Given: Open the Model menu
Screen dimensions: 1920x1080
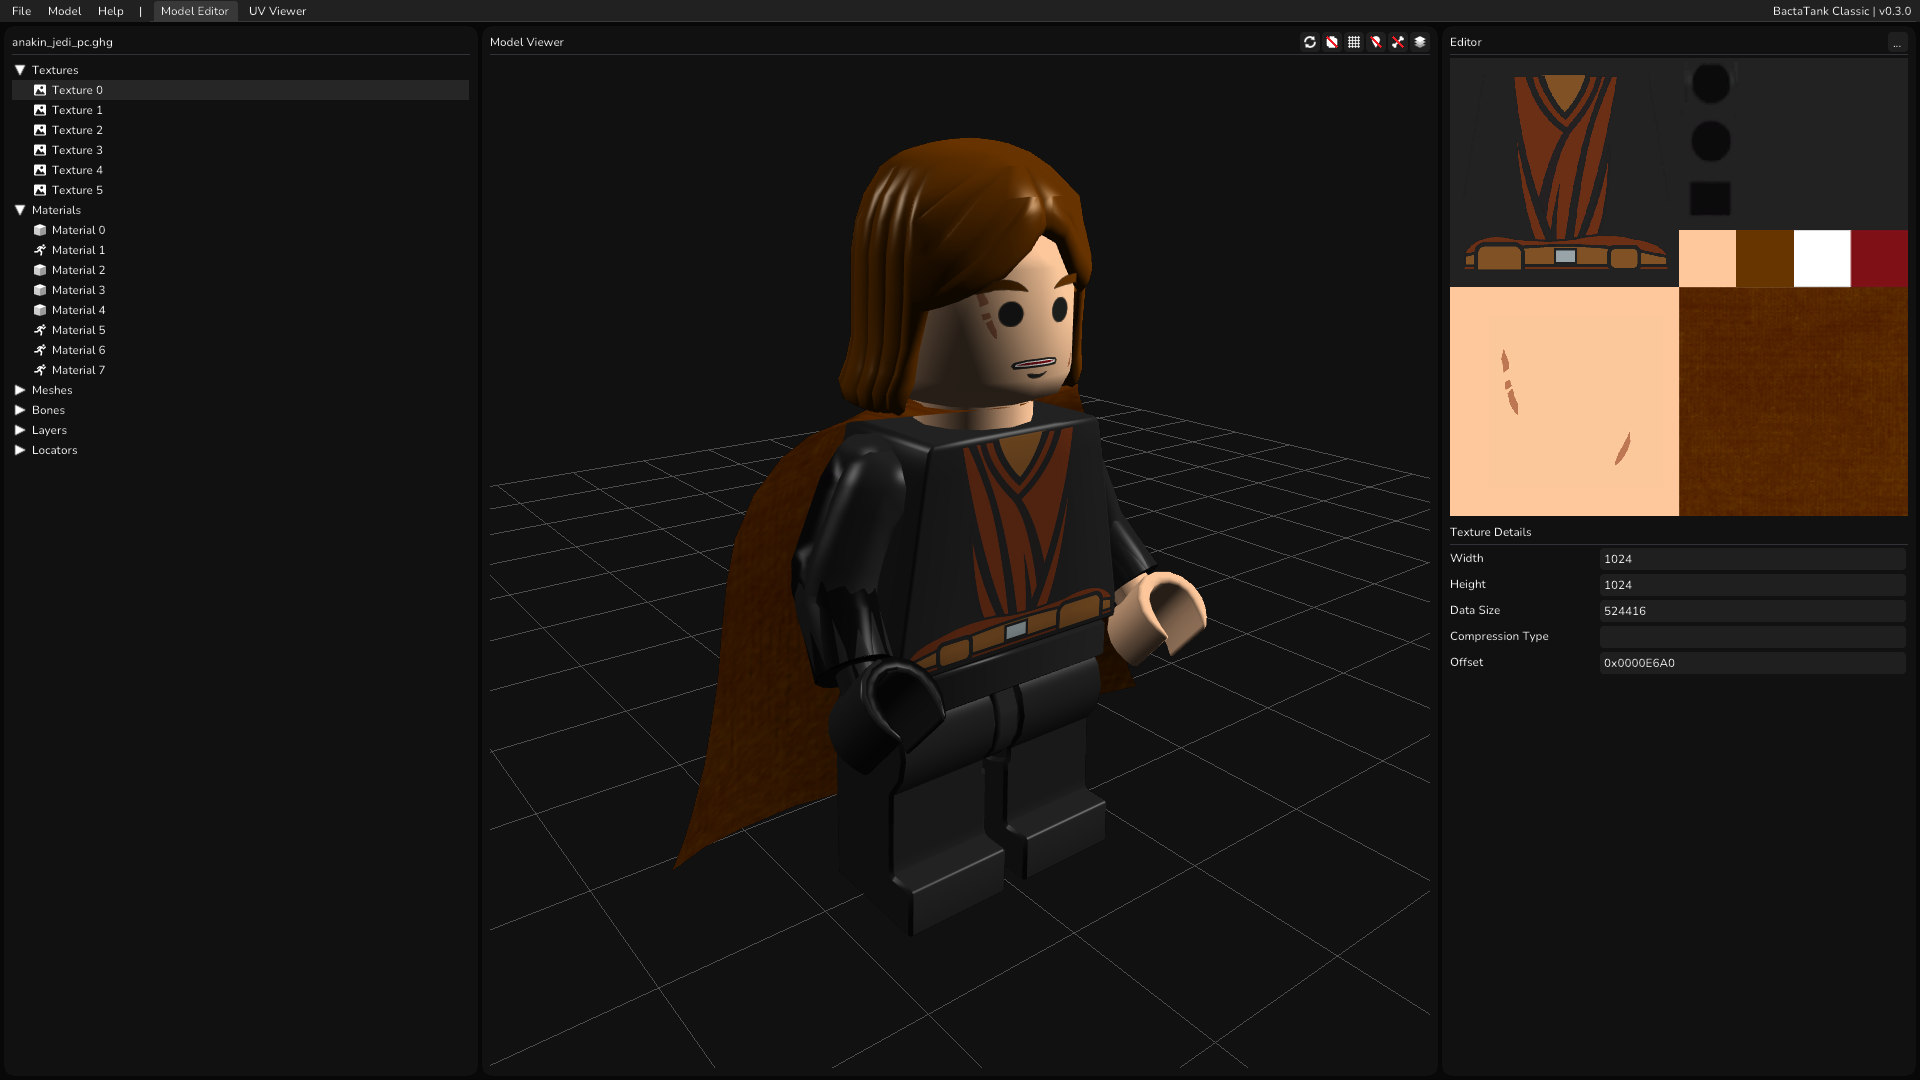Looking at the screenshot, I should click(x=64, y=11).
